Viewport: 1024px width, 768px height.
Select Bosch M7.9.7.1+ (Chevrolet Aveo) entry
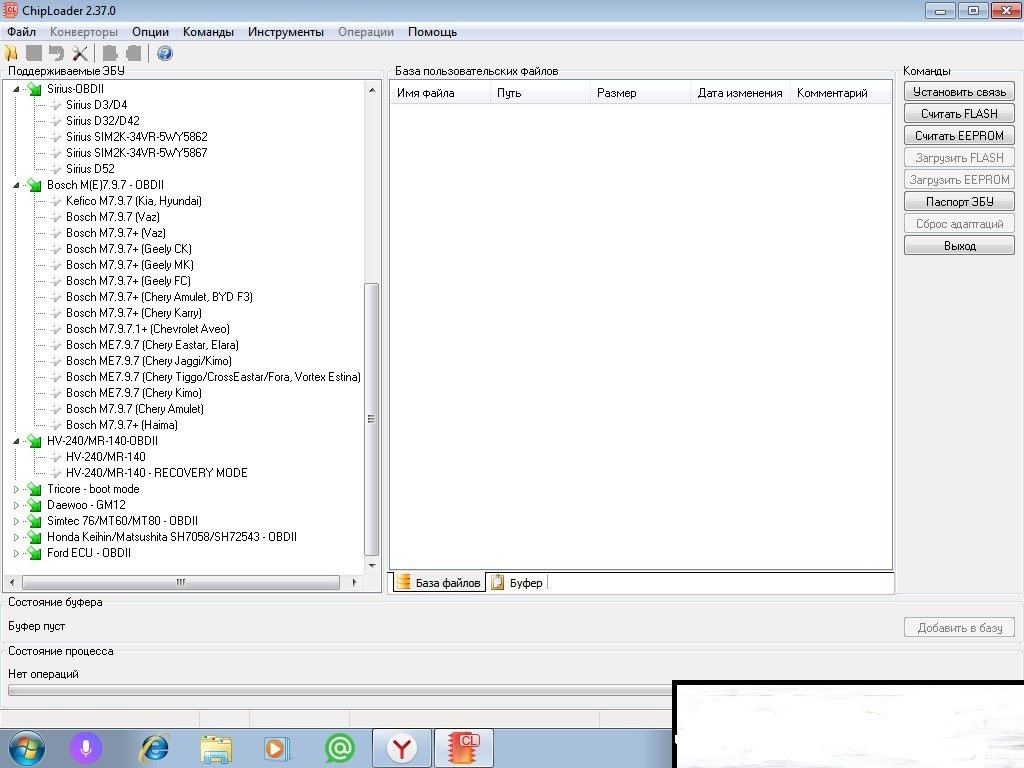pos(147,329)
